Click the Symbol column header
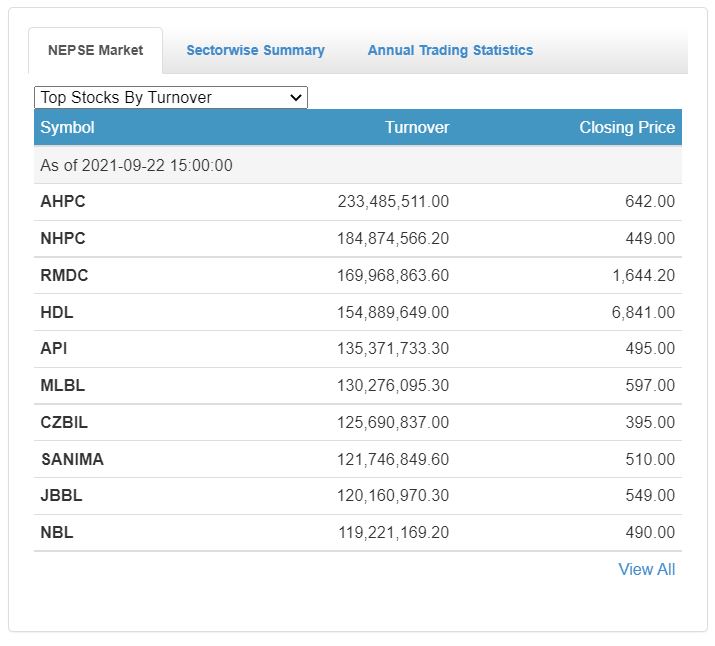 [67, 127]
